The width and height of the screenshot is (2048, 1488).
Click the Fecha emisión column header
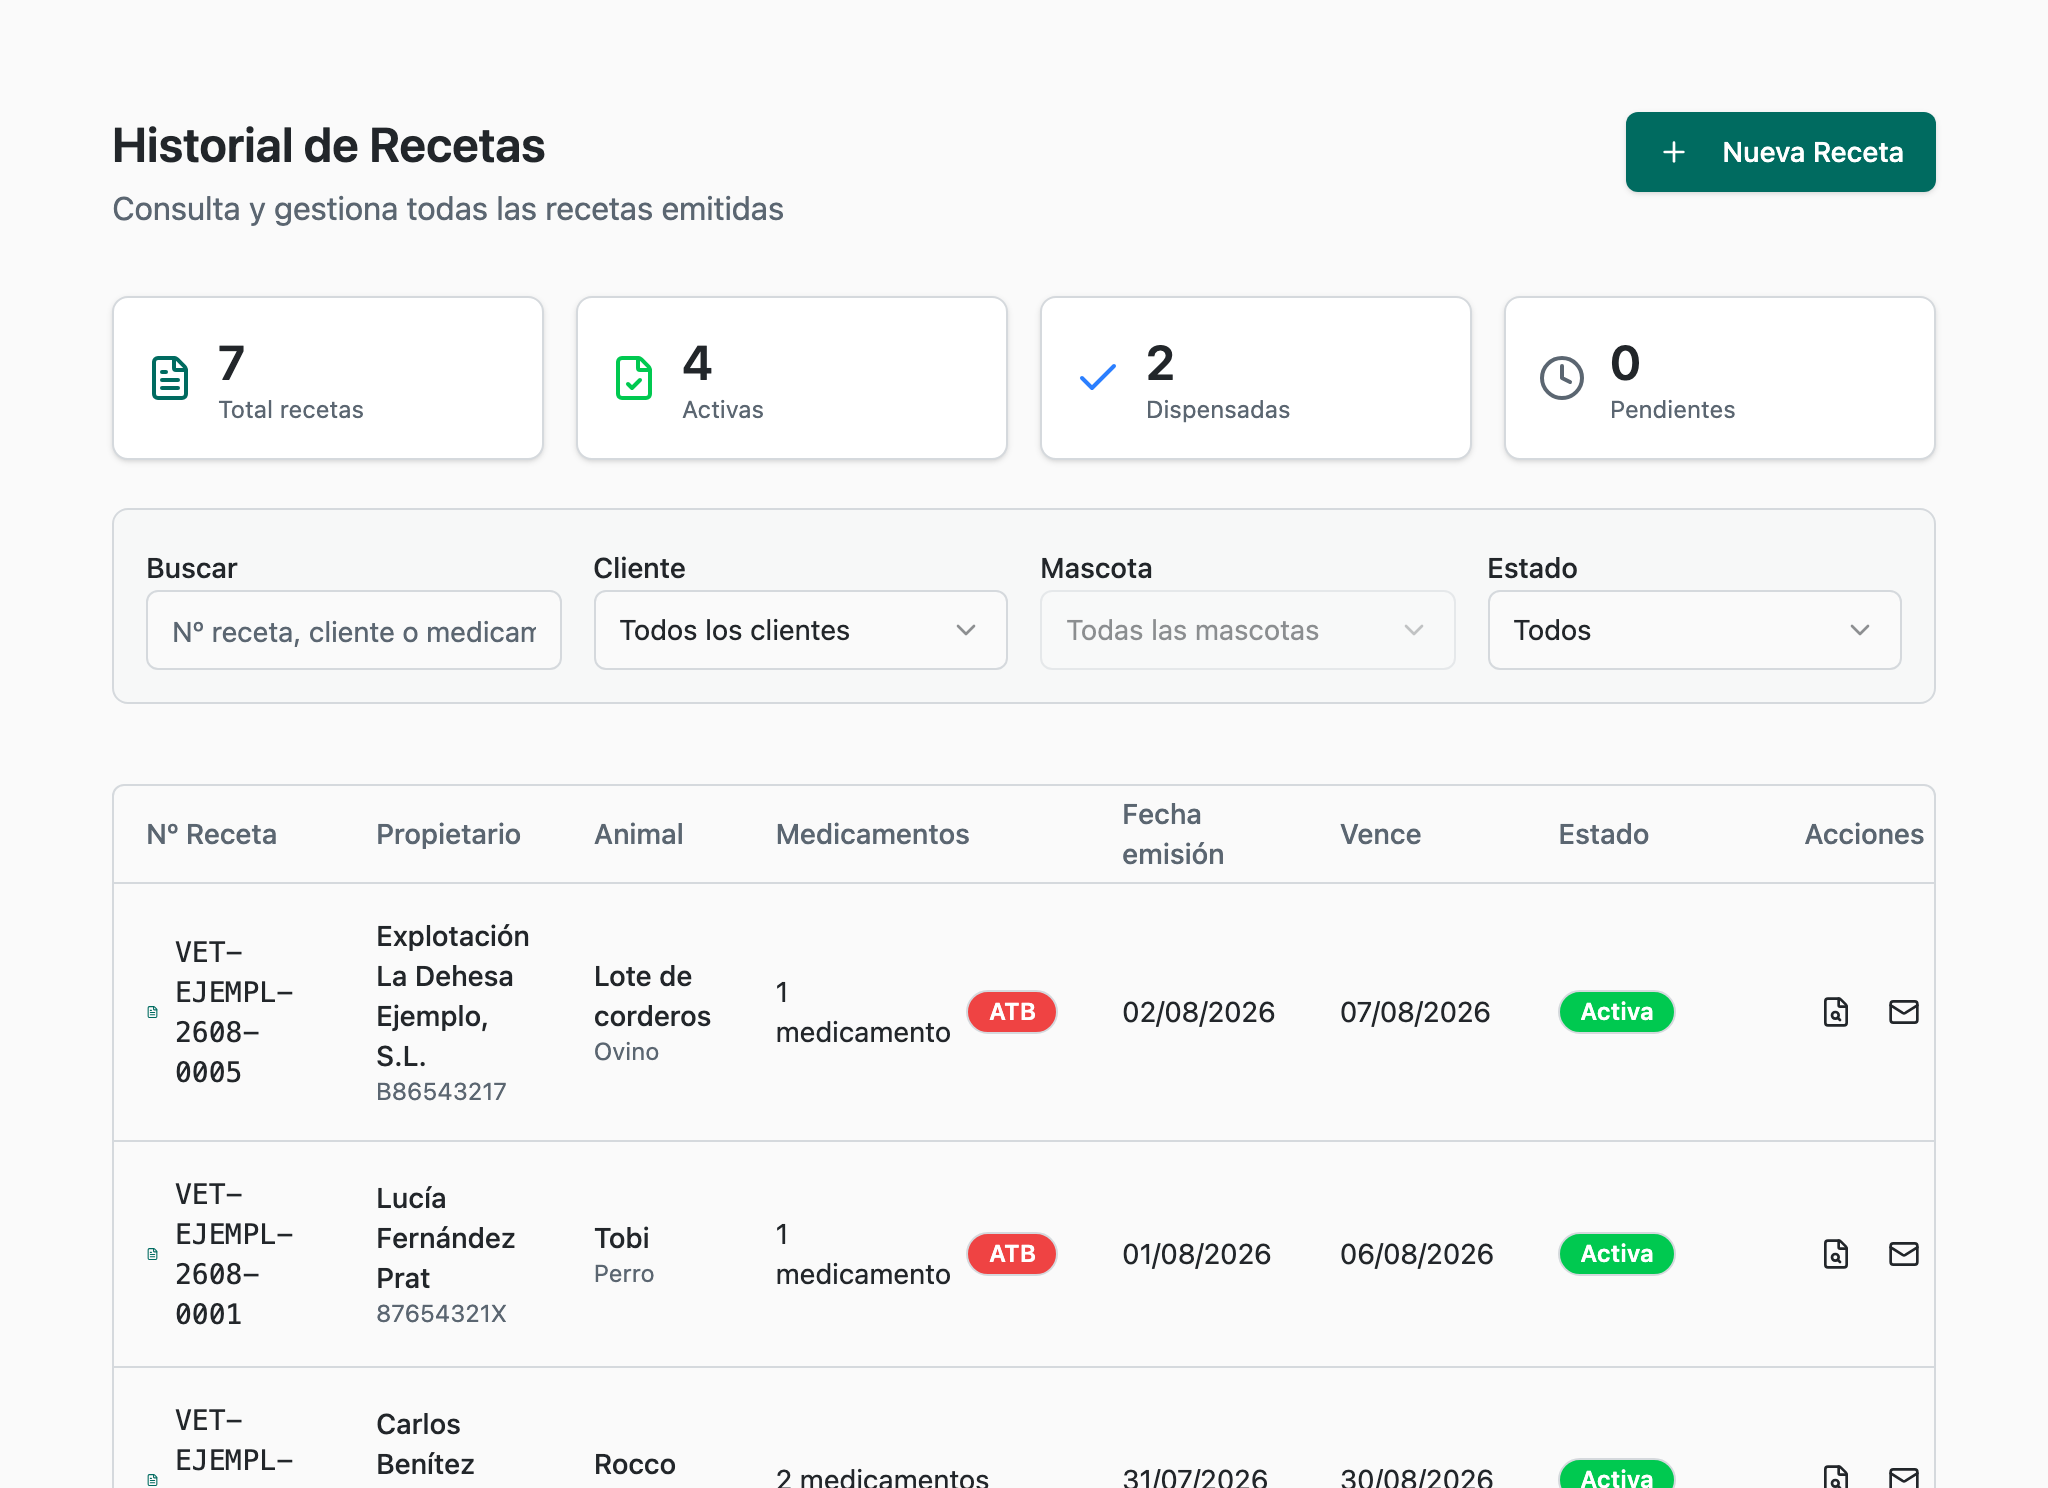[x=1173, y=834]
